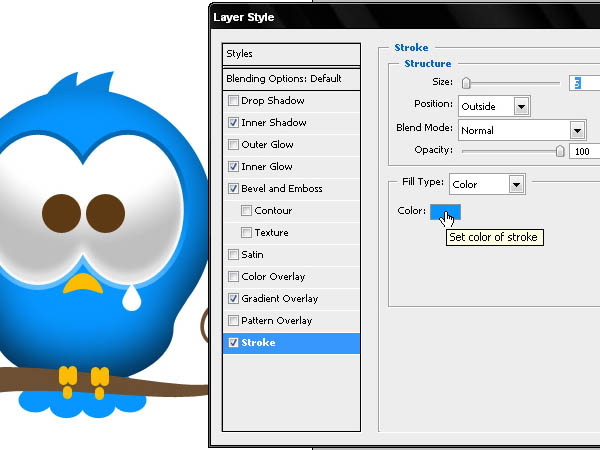Open the Position dropdown set to Outside
Image resolution: width=600 pixels, height=450 pixels.
494,106
